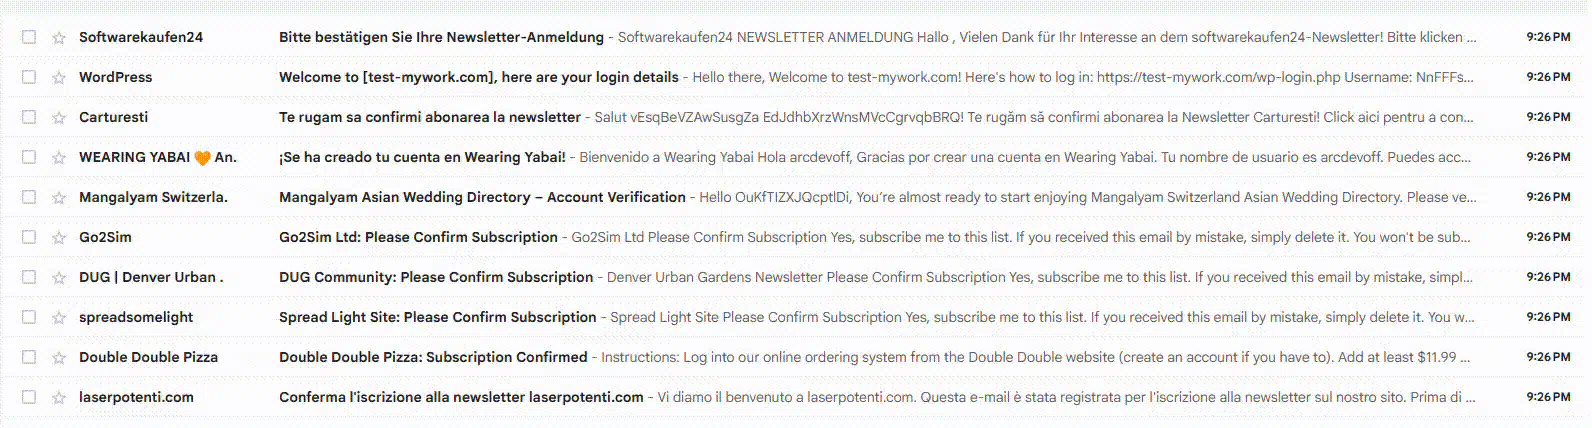Viewport: 1592px width, 428px height.
Task: Tick the Double Double Pizza checkbox
Action: [29, 357]
